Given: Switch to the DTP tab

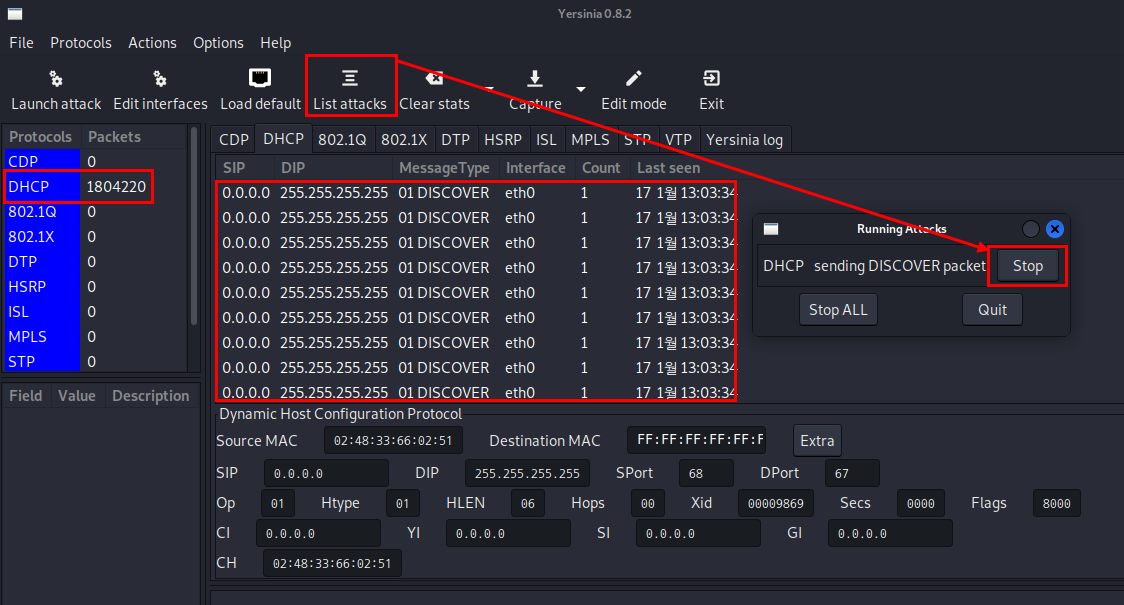Looking at the screenshot, I should tap(455, 140).
